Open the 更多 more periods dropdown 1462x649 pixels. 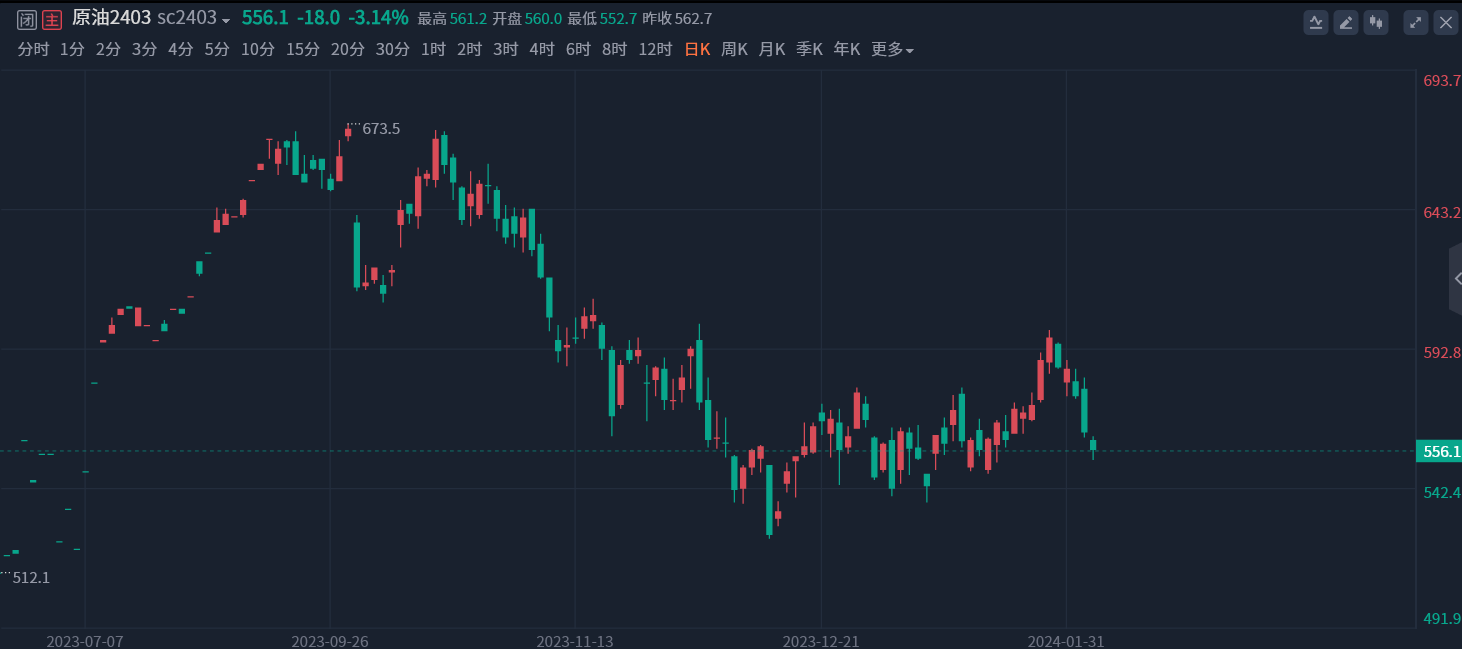[x=892, y=49]
